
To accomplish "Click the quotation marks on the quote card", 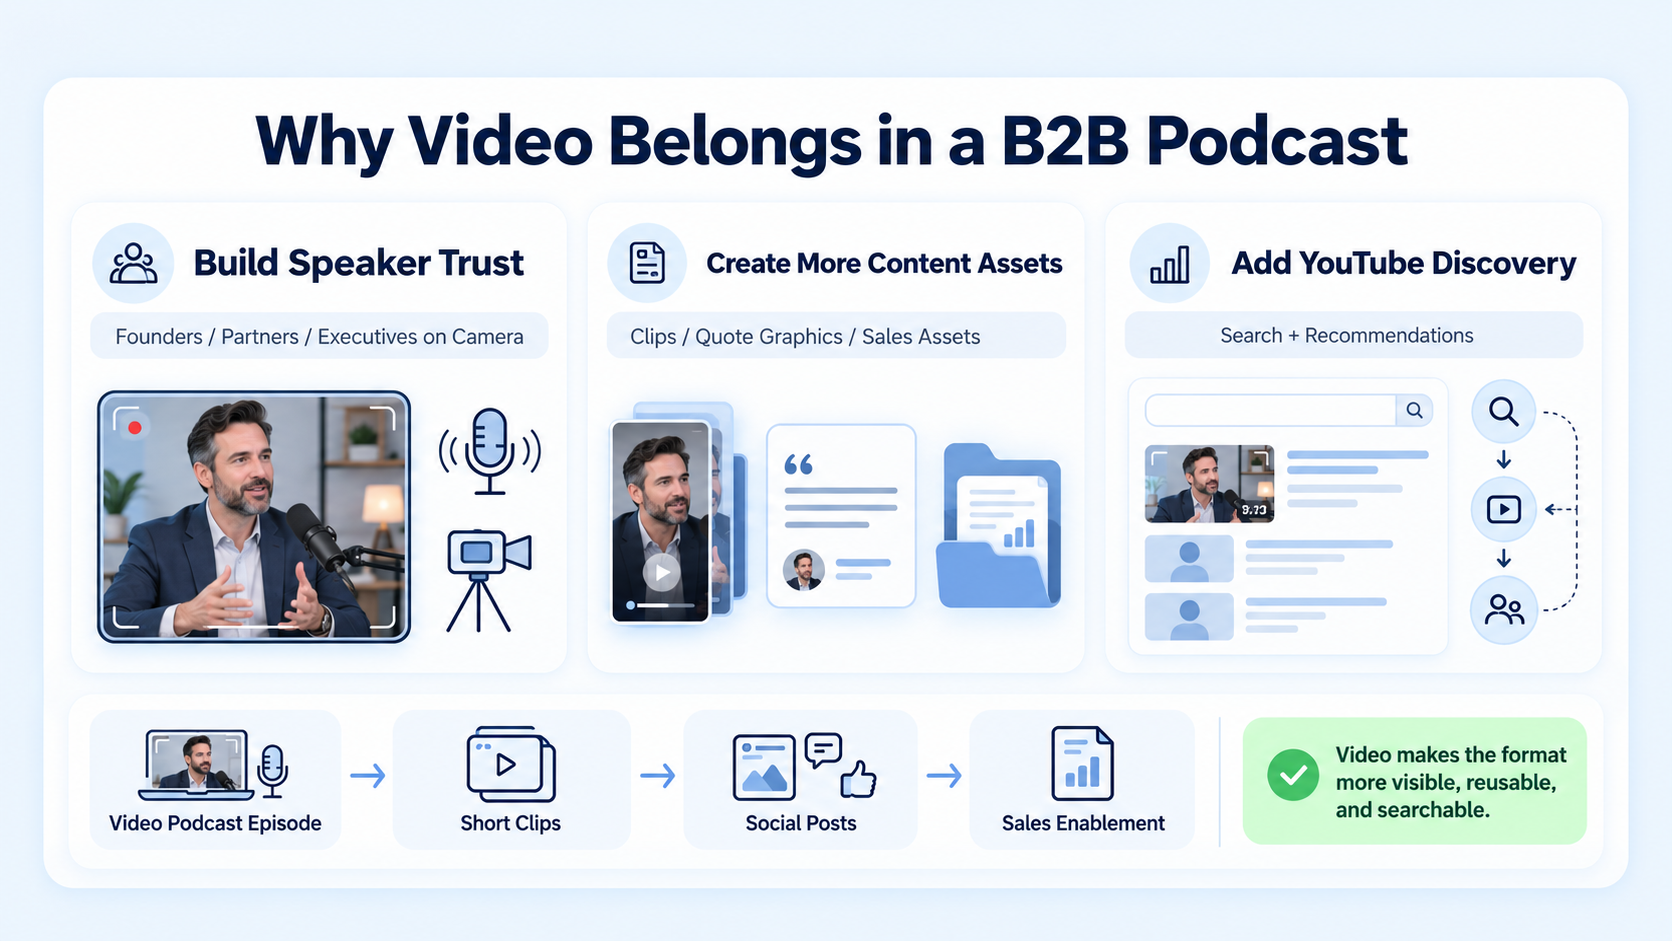I will [x=798, y=464].
